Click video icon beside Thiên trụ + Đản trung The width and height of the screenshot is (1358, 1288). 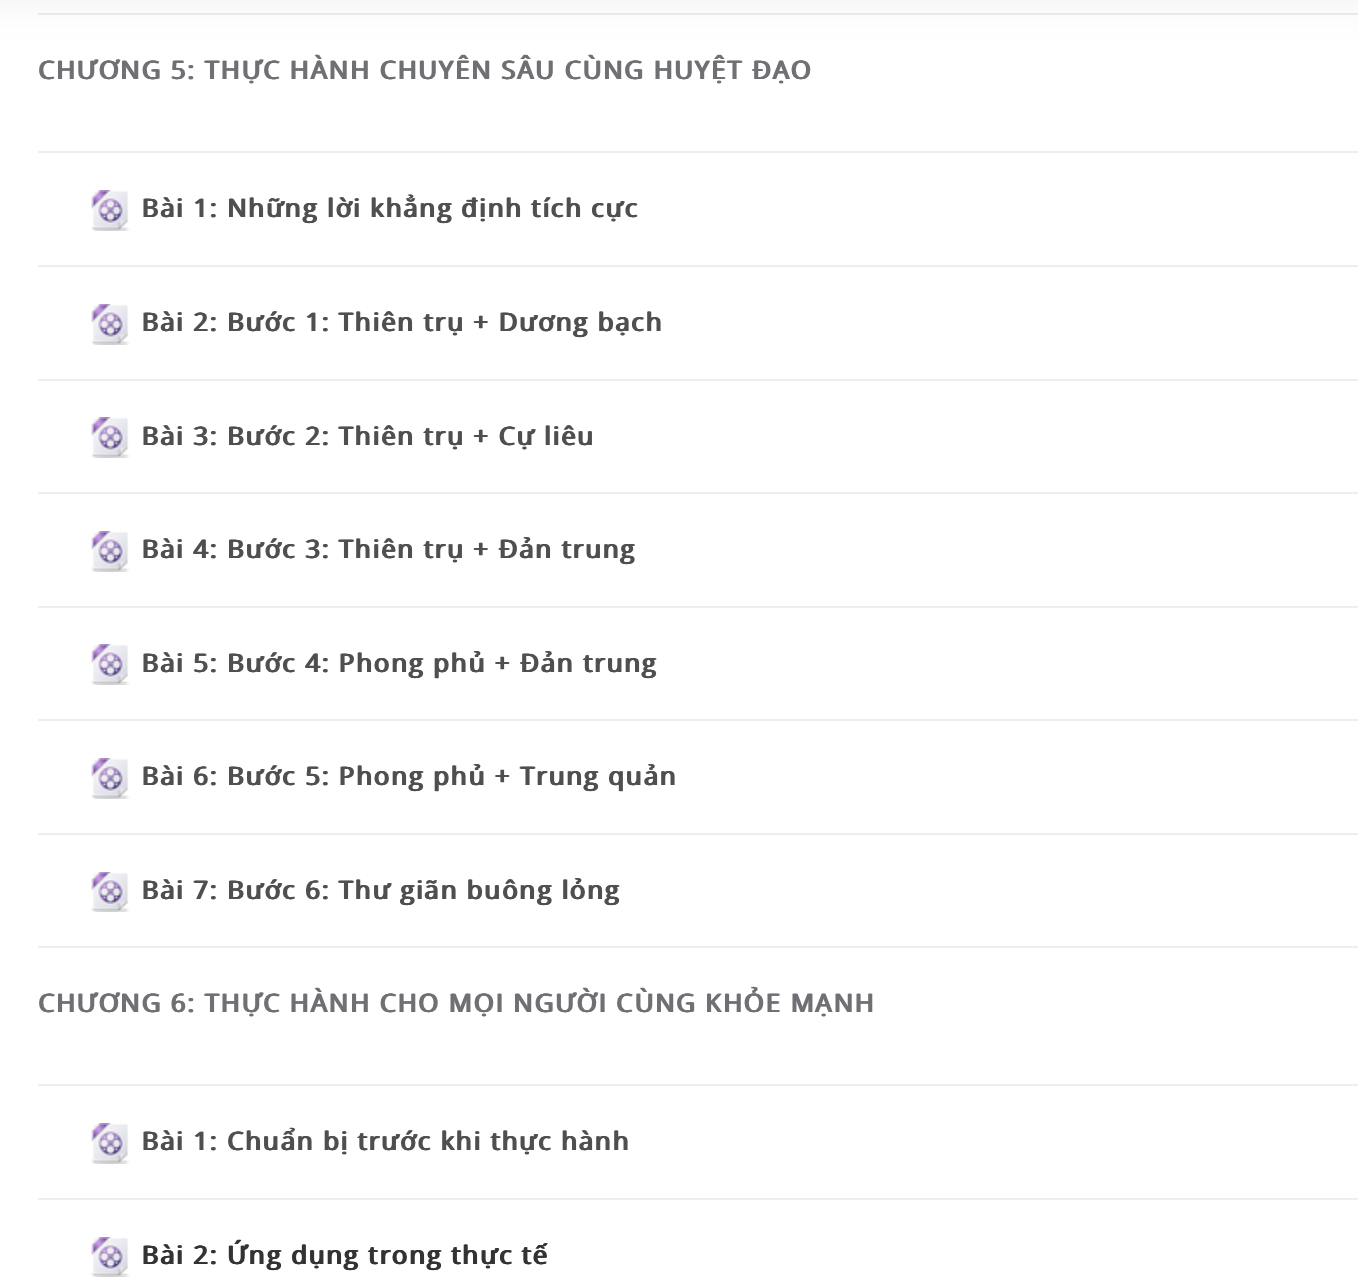point(110,551)
